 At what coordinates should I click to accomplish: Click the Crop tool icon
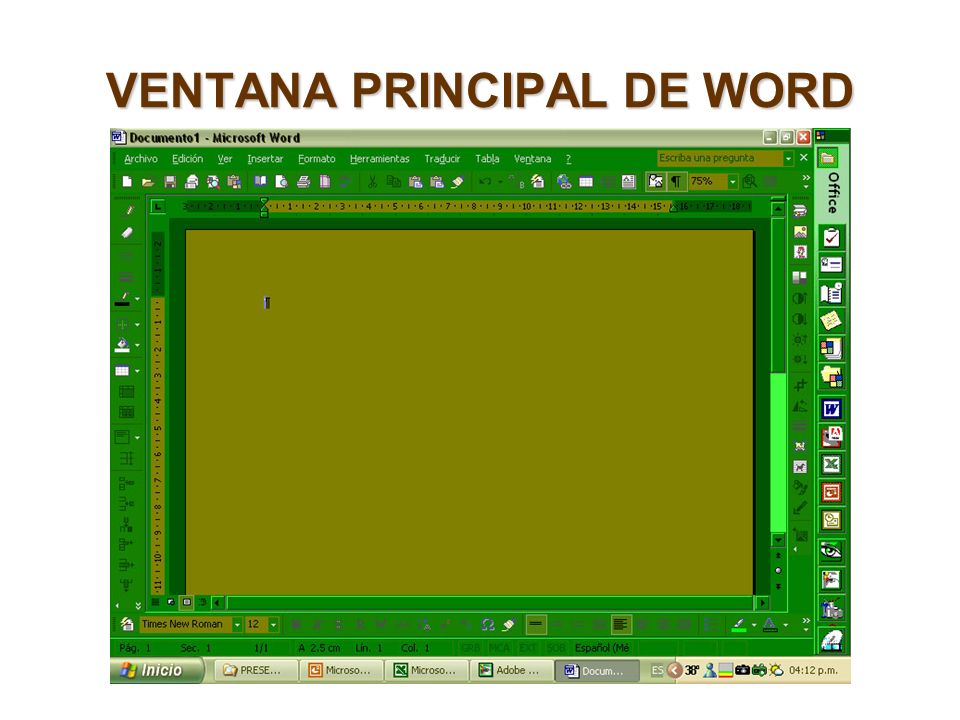tap(800, 385)
